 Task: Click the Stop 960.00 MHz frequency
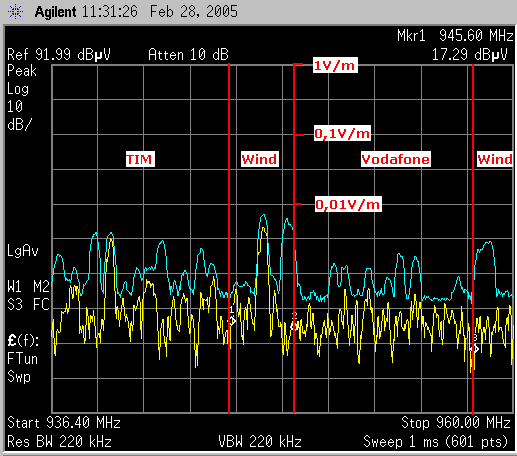[x=456, y=423]
